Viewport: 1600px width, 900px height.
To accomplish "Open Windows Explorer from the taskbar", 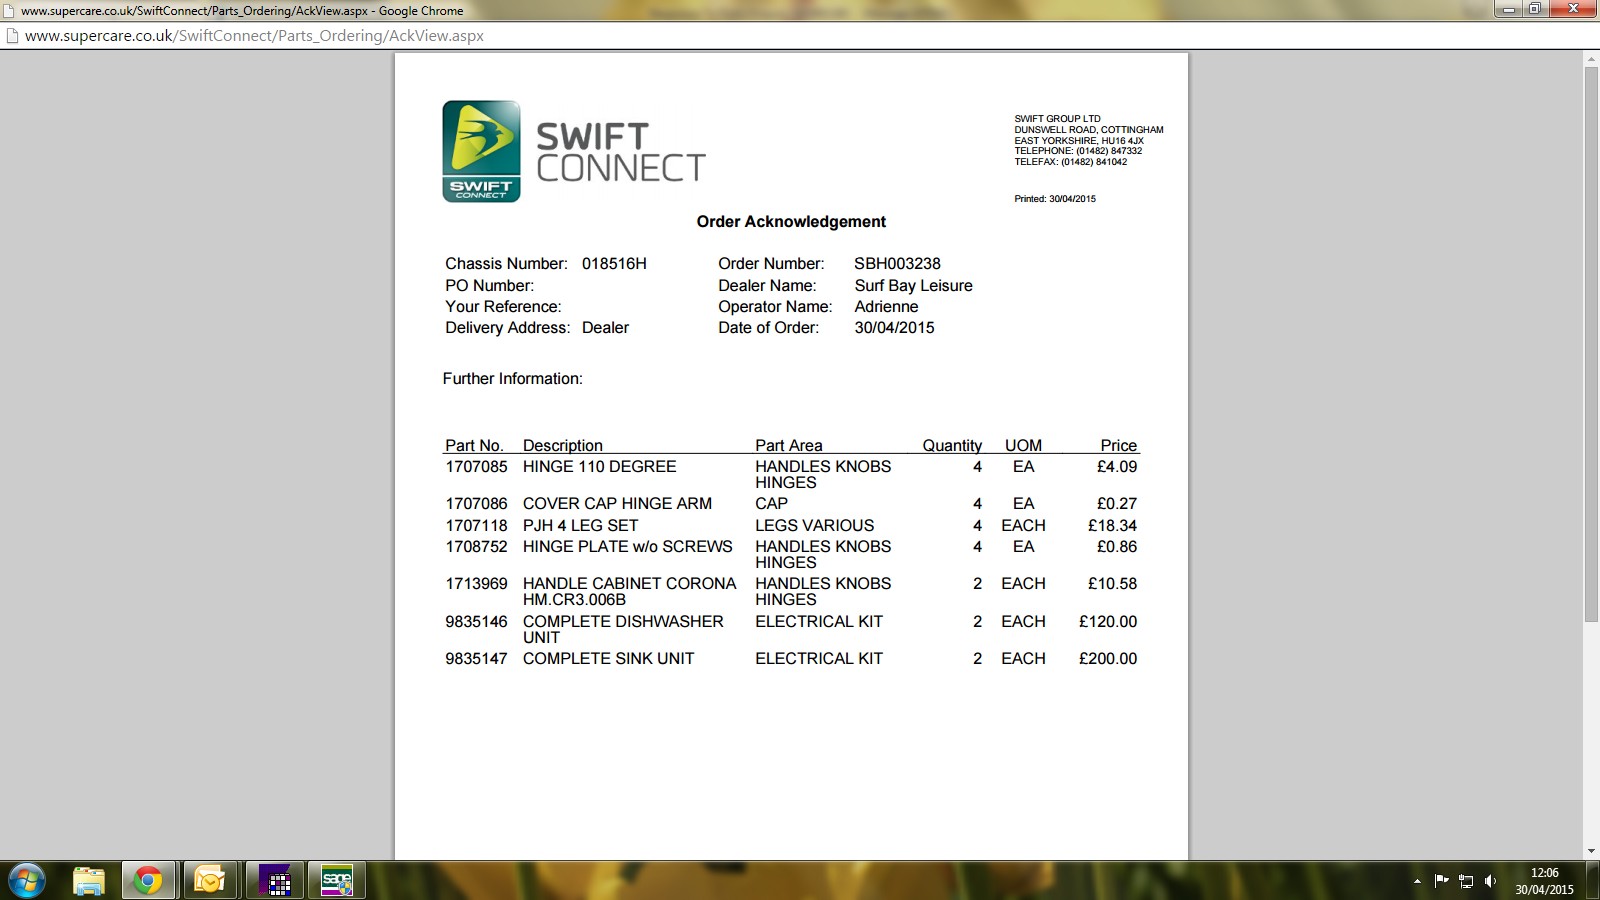I will point(88,881).
